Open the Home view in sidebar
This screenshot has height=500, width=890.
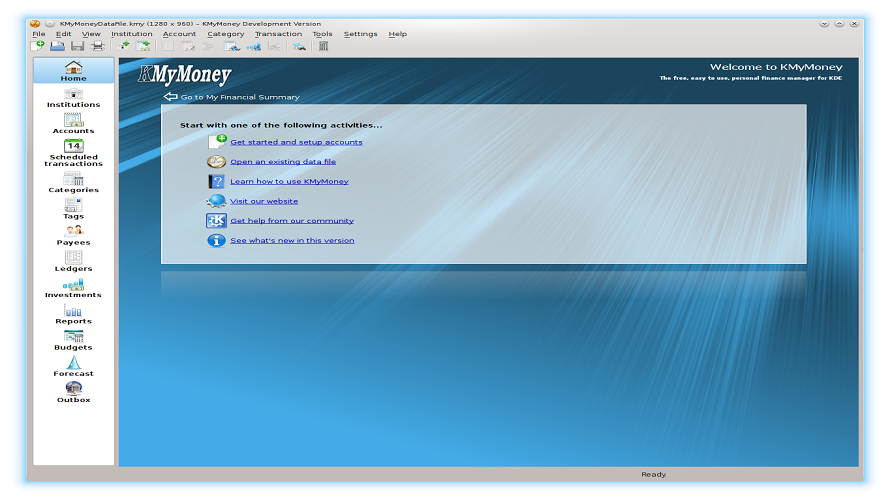[x=73, y=71]
